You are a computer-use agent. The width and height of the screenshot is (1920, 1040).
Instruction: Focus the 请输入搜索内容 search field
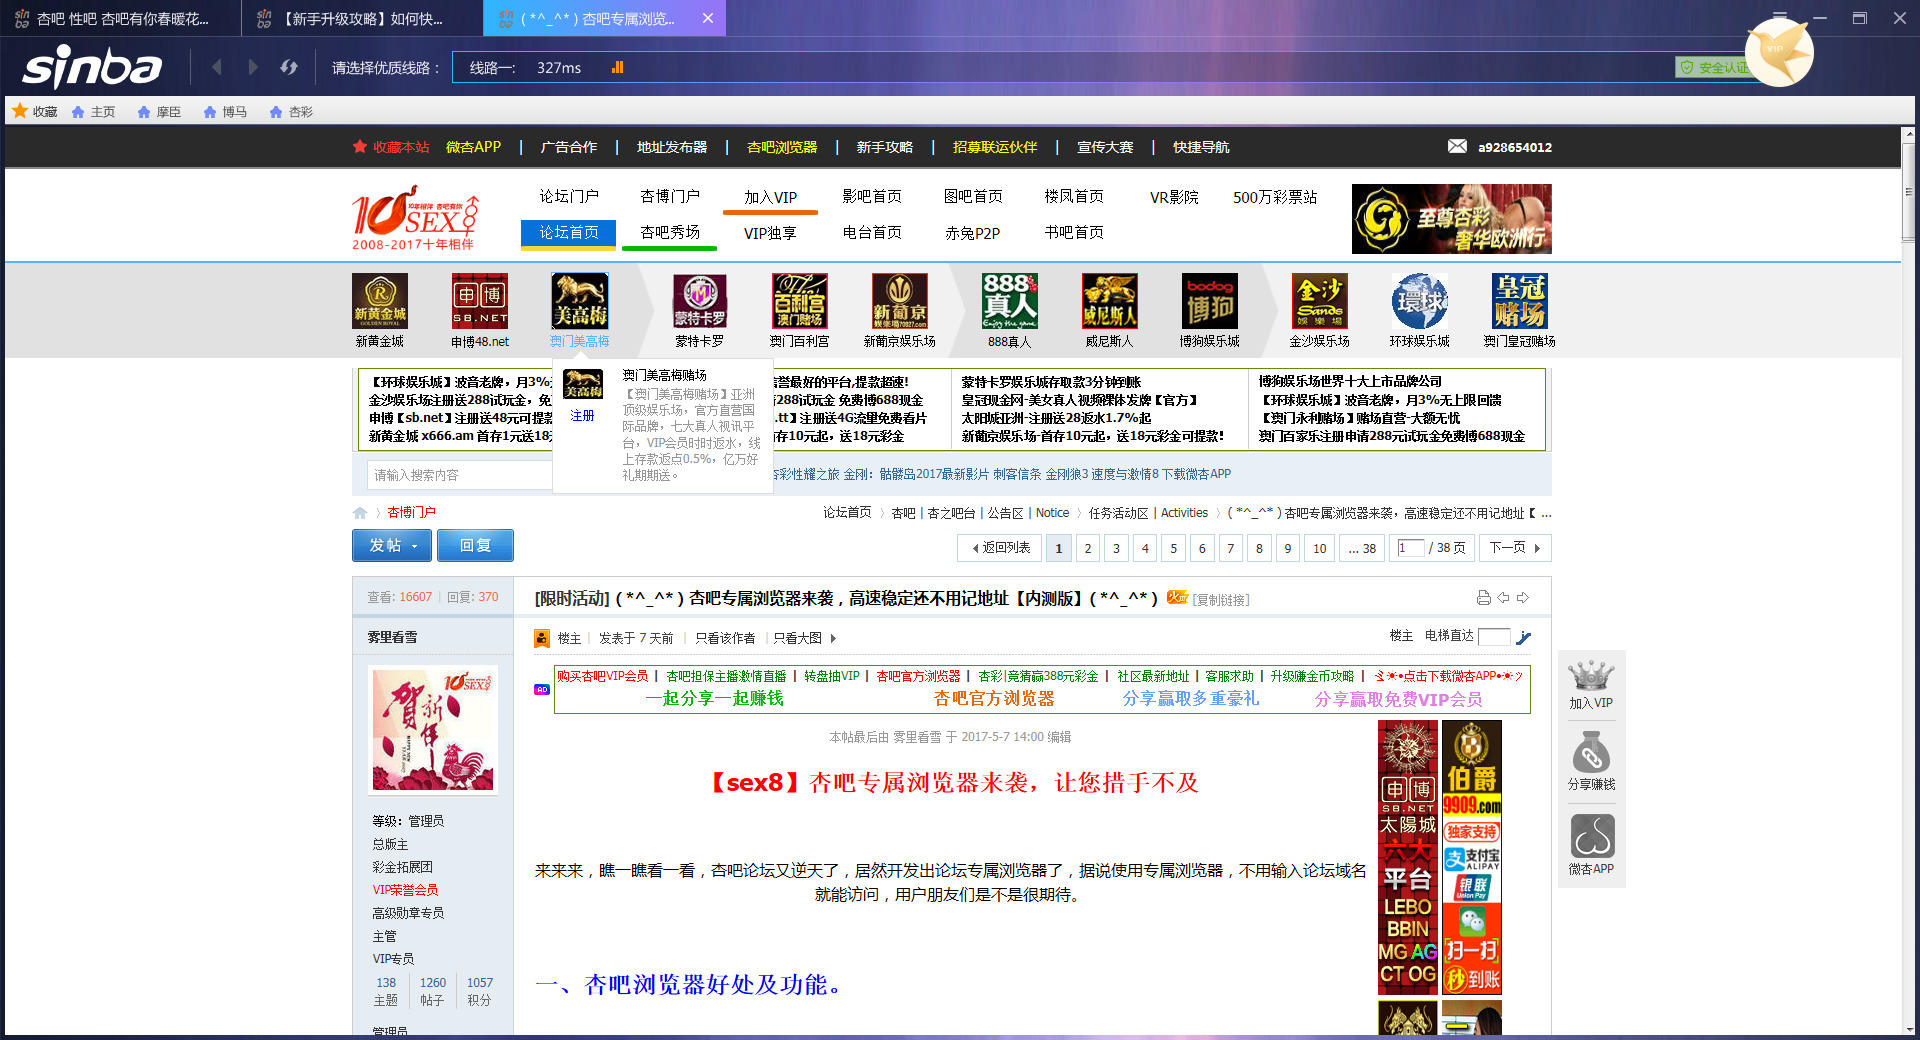tap(460, 475)
